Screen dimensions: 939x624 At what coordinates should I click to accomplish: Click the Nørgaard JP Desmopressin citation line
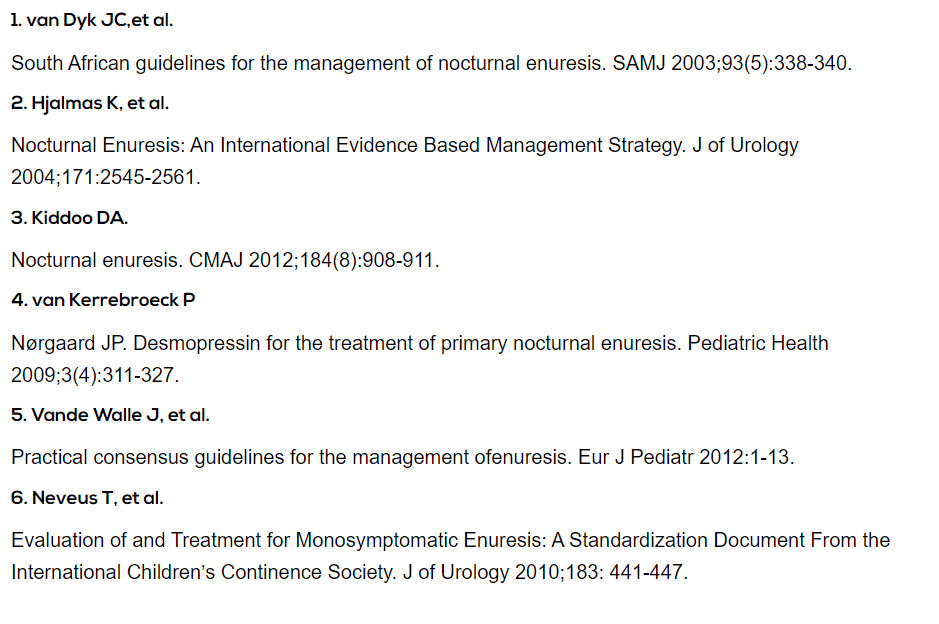click(420, 343)
